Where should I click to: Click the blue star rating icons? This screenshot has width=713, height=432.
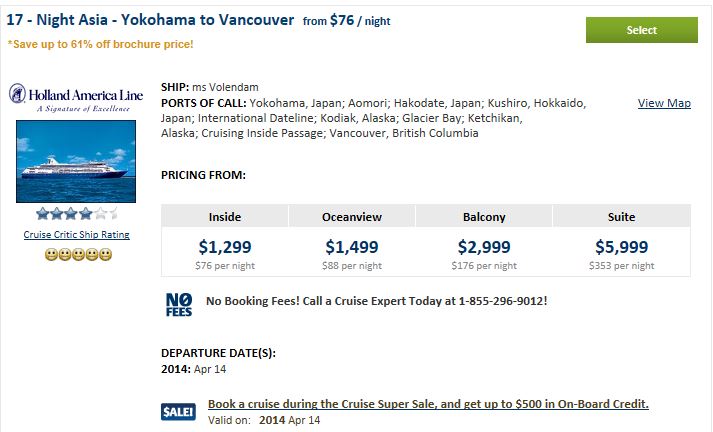tap(77, 213)
